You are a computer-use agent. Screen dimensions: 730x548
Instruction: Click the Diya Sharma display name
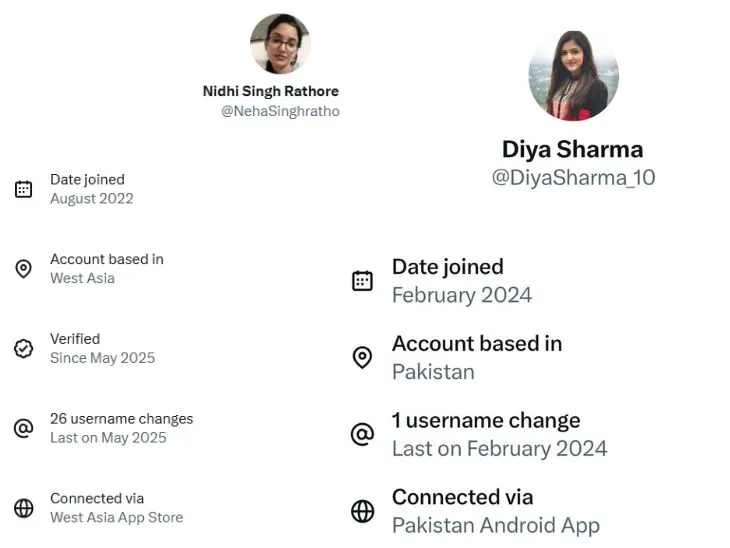point(573,149)
